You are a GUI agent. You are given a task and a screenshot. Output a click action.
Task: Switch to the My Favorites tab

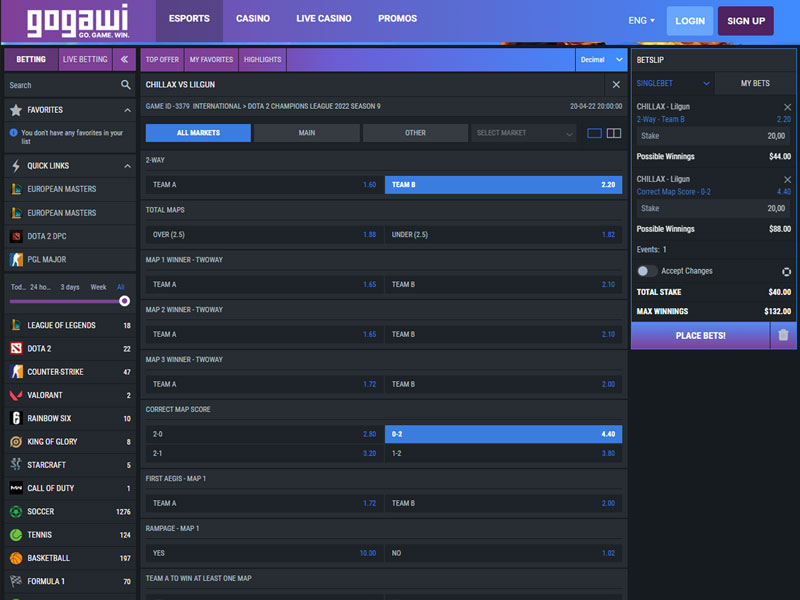click(211, 60)
